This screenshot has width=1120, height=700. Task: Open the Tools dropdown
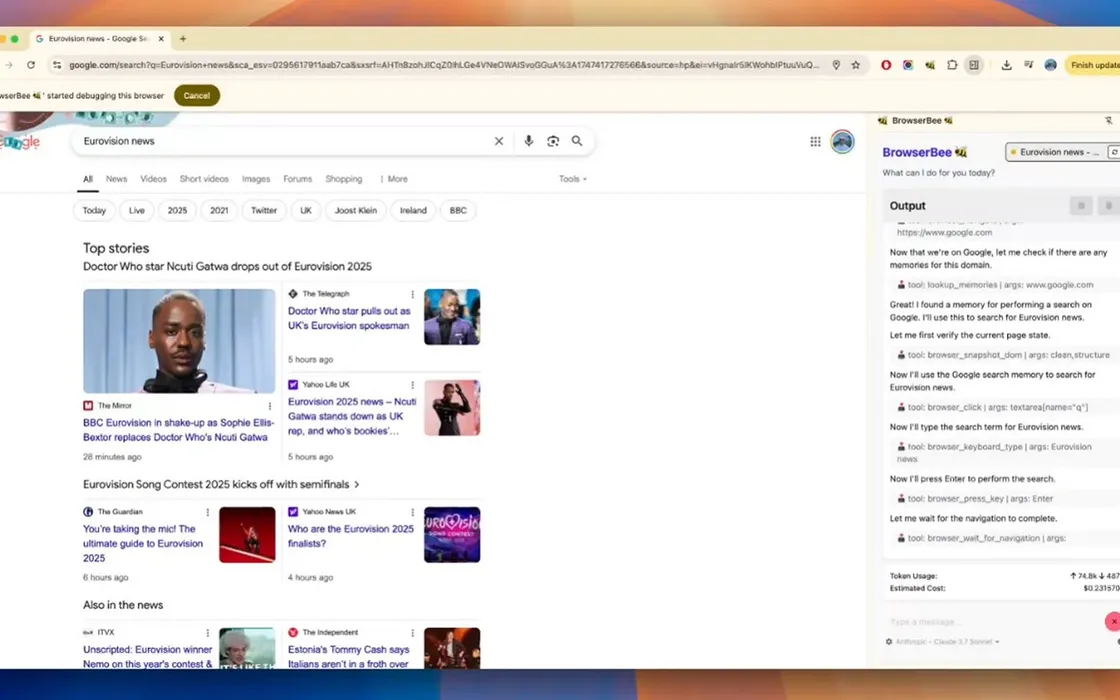point(572,179)
